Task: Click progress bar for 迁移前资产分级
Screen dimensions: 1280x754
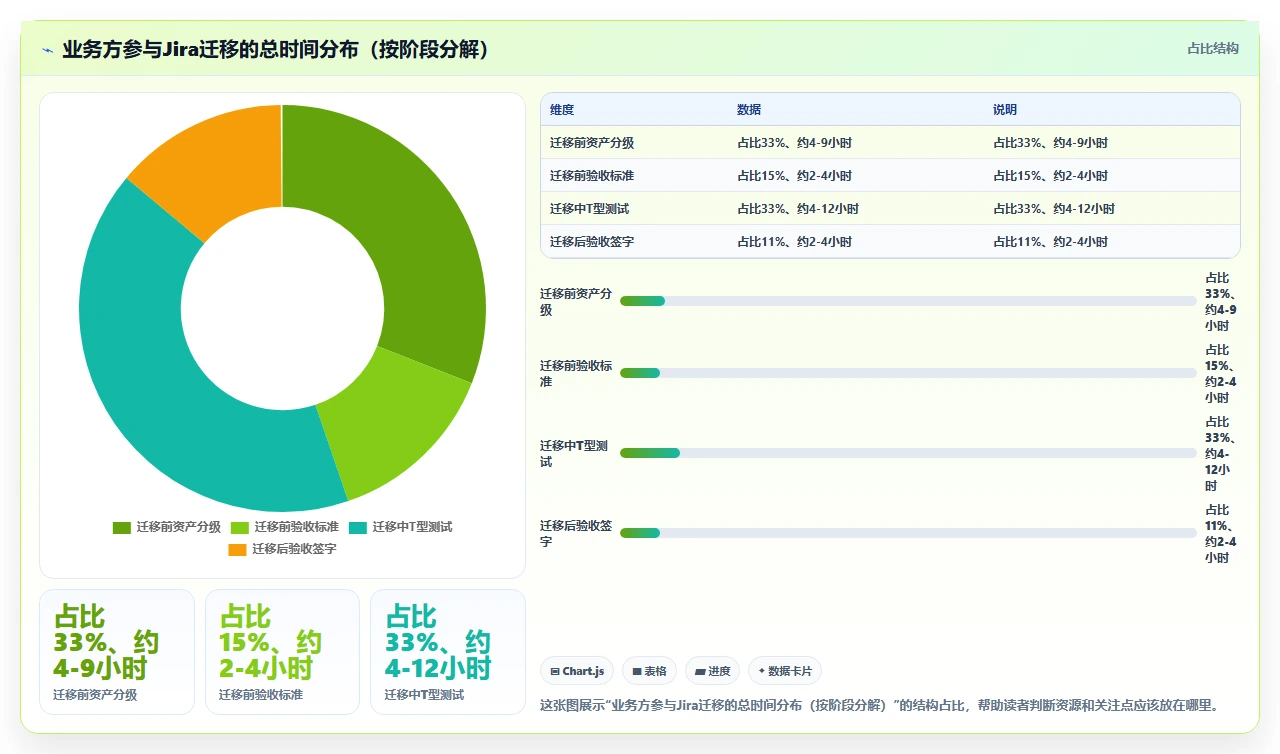Action: click(908, 301)
